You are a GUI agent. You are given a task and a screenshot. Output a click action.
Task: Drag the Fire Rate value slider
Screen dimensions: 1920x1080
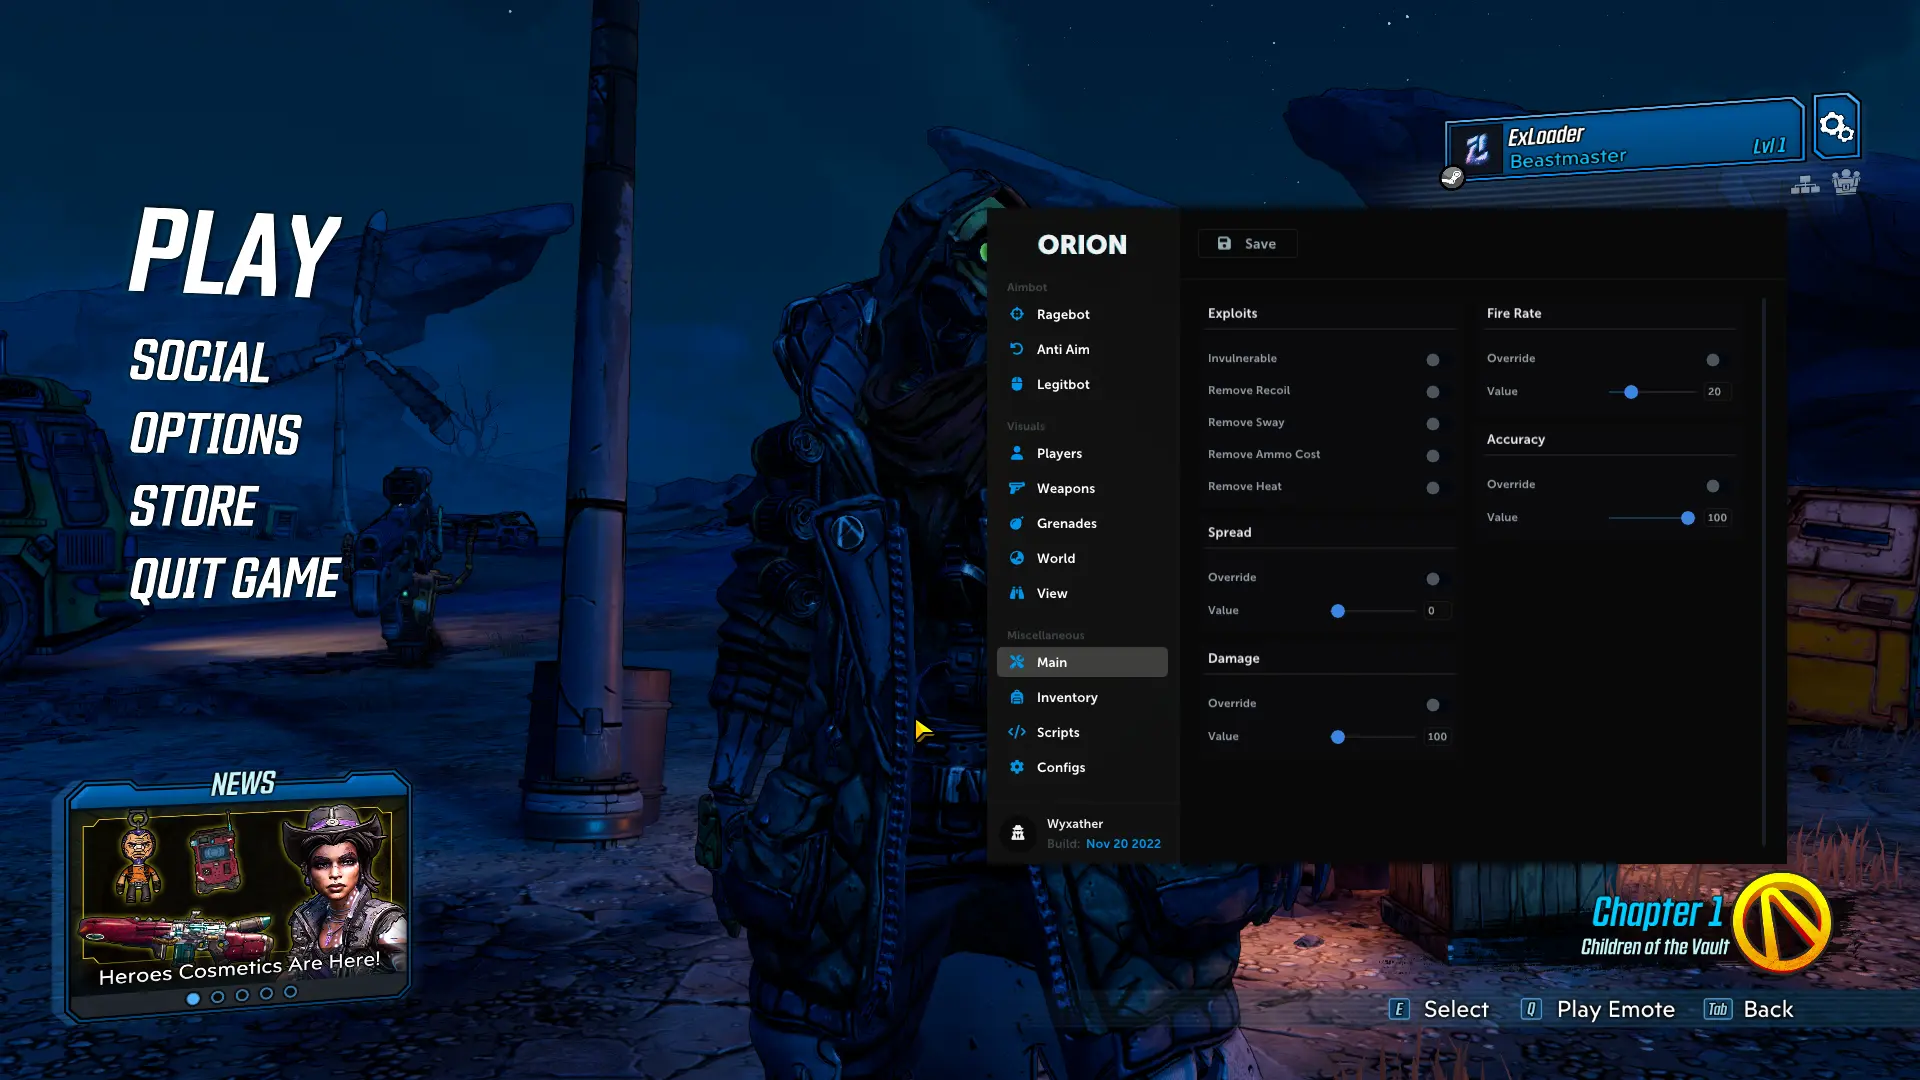coord(1631,392)
